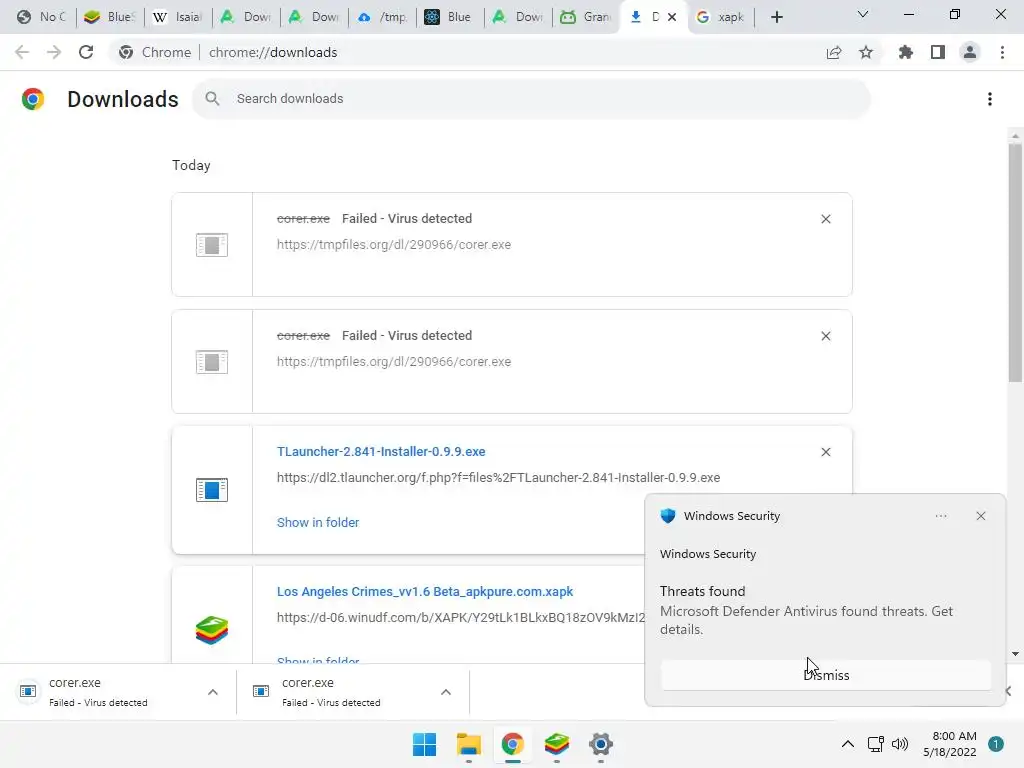1024x768 pixels.
Task: Show hidden system tray icons
Action: tap(848, 744)
